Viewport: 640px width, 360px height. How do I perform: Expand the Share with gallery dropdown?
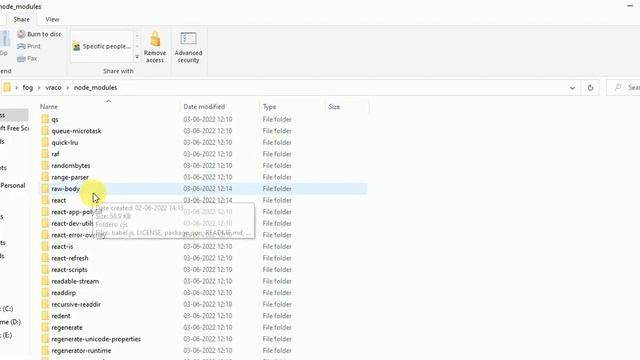(x=137, y=57)
